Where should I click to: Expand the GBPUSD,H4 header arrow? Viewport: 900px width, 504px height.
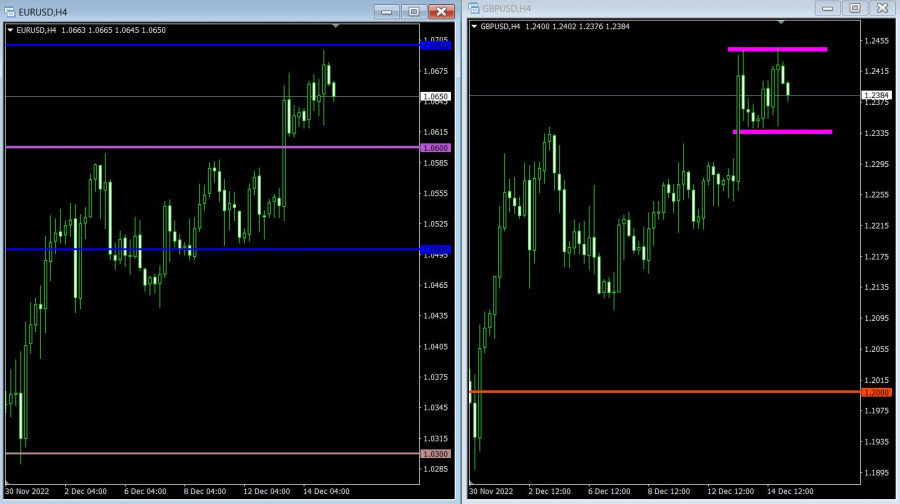point(475,27)
